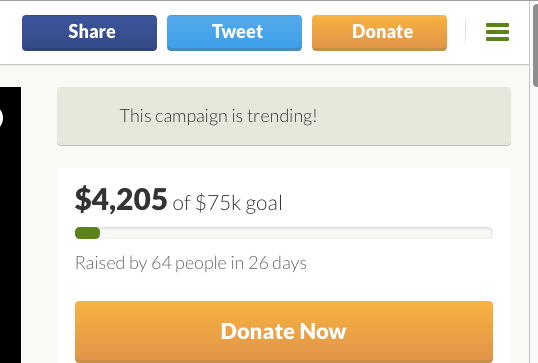Screen dimensions: 538x363
Task: Click the orange Donate button in header
Action: tap(379, 33)
